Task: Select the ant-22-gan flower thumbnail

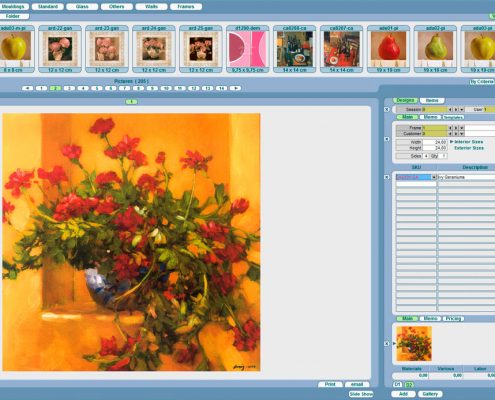Action: tap(60, 49)
